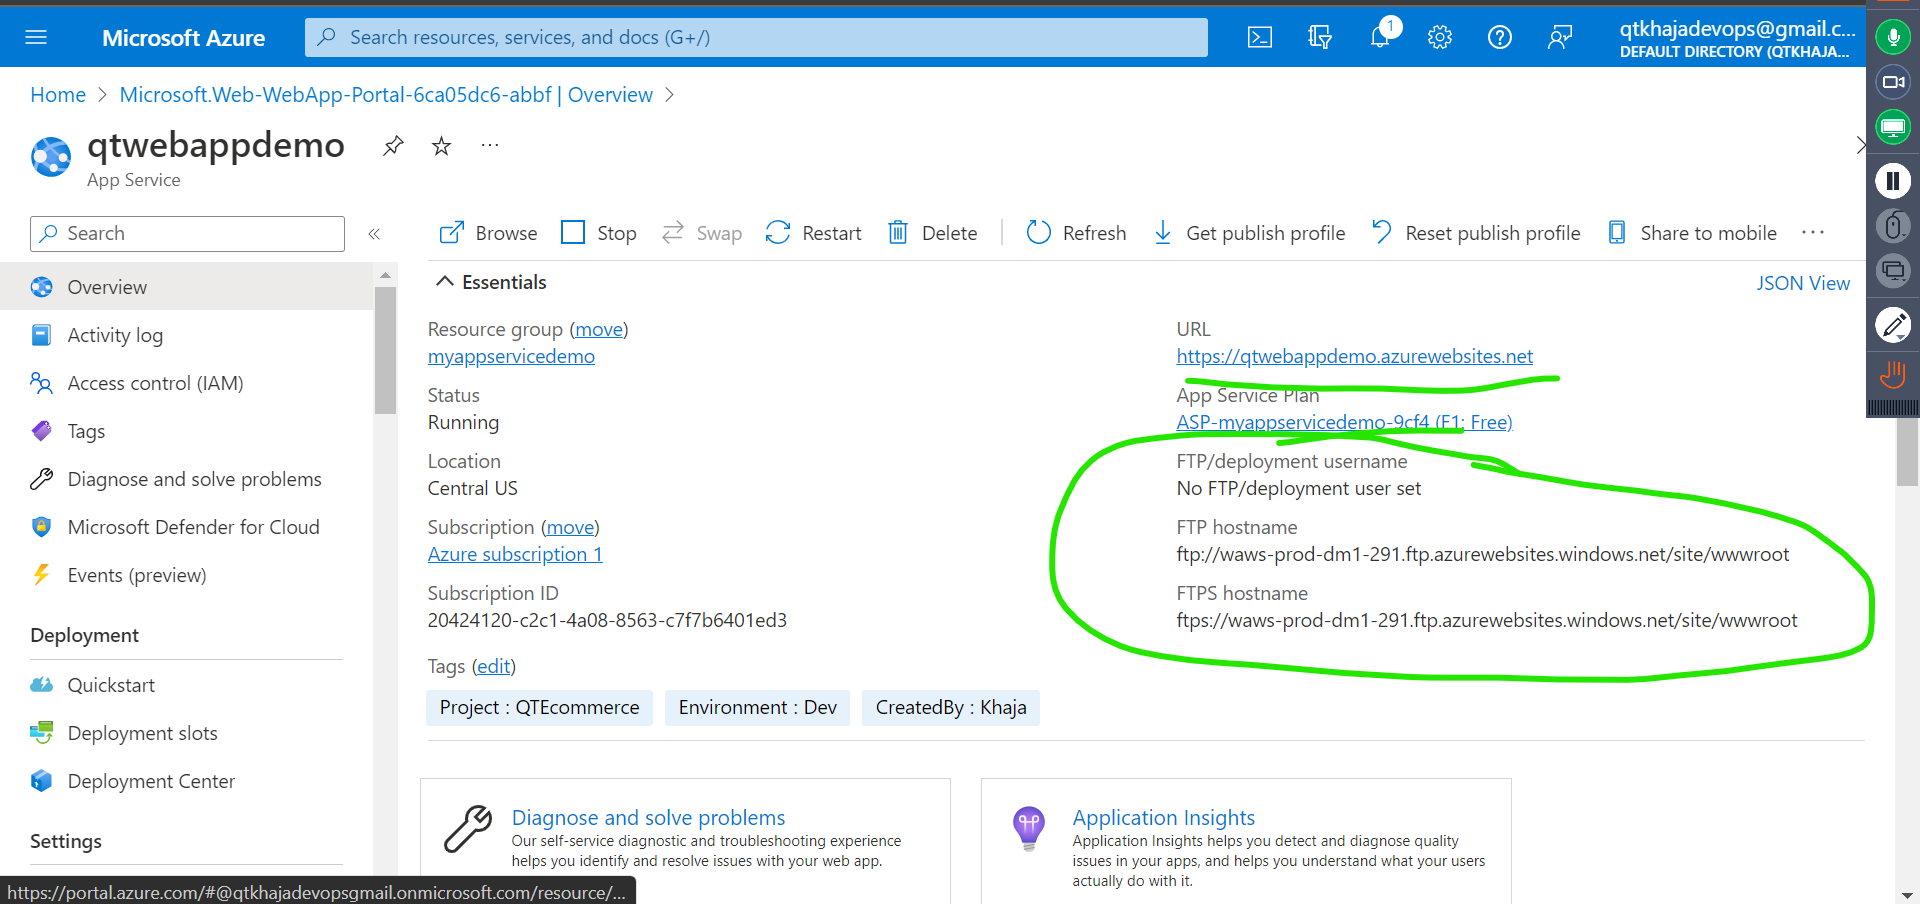Mute the microphone in the recording toolbar
Viewport: 1920px width, 904px height.
pos(1892,36)
